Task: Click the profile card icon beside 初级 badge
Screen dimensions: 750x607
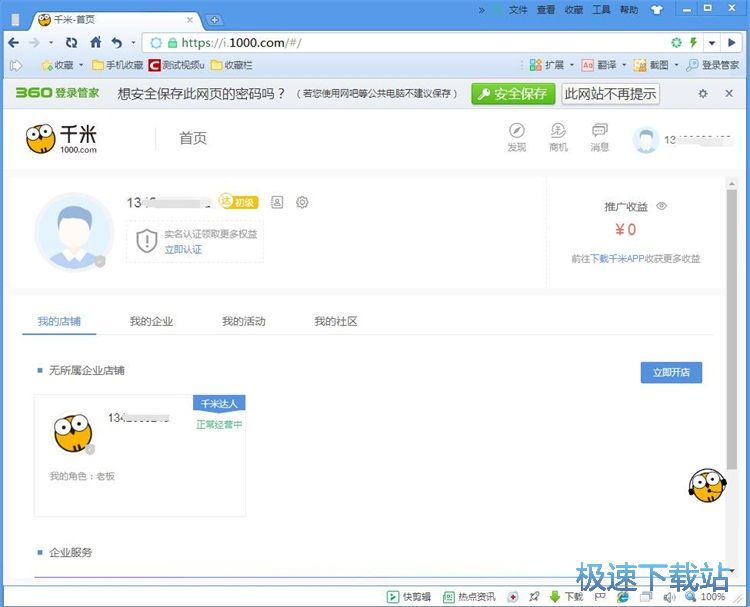Action: point(277,202)
